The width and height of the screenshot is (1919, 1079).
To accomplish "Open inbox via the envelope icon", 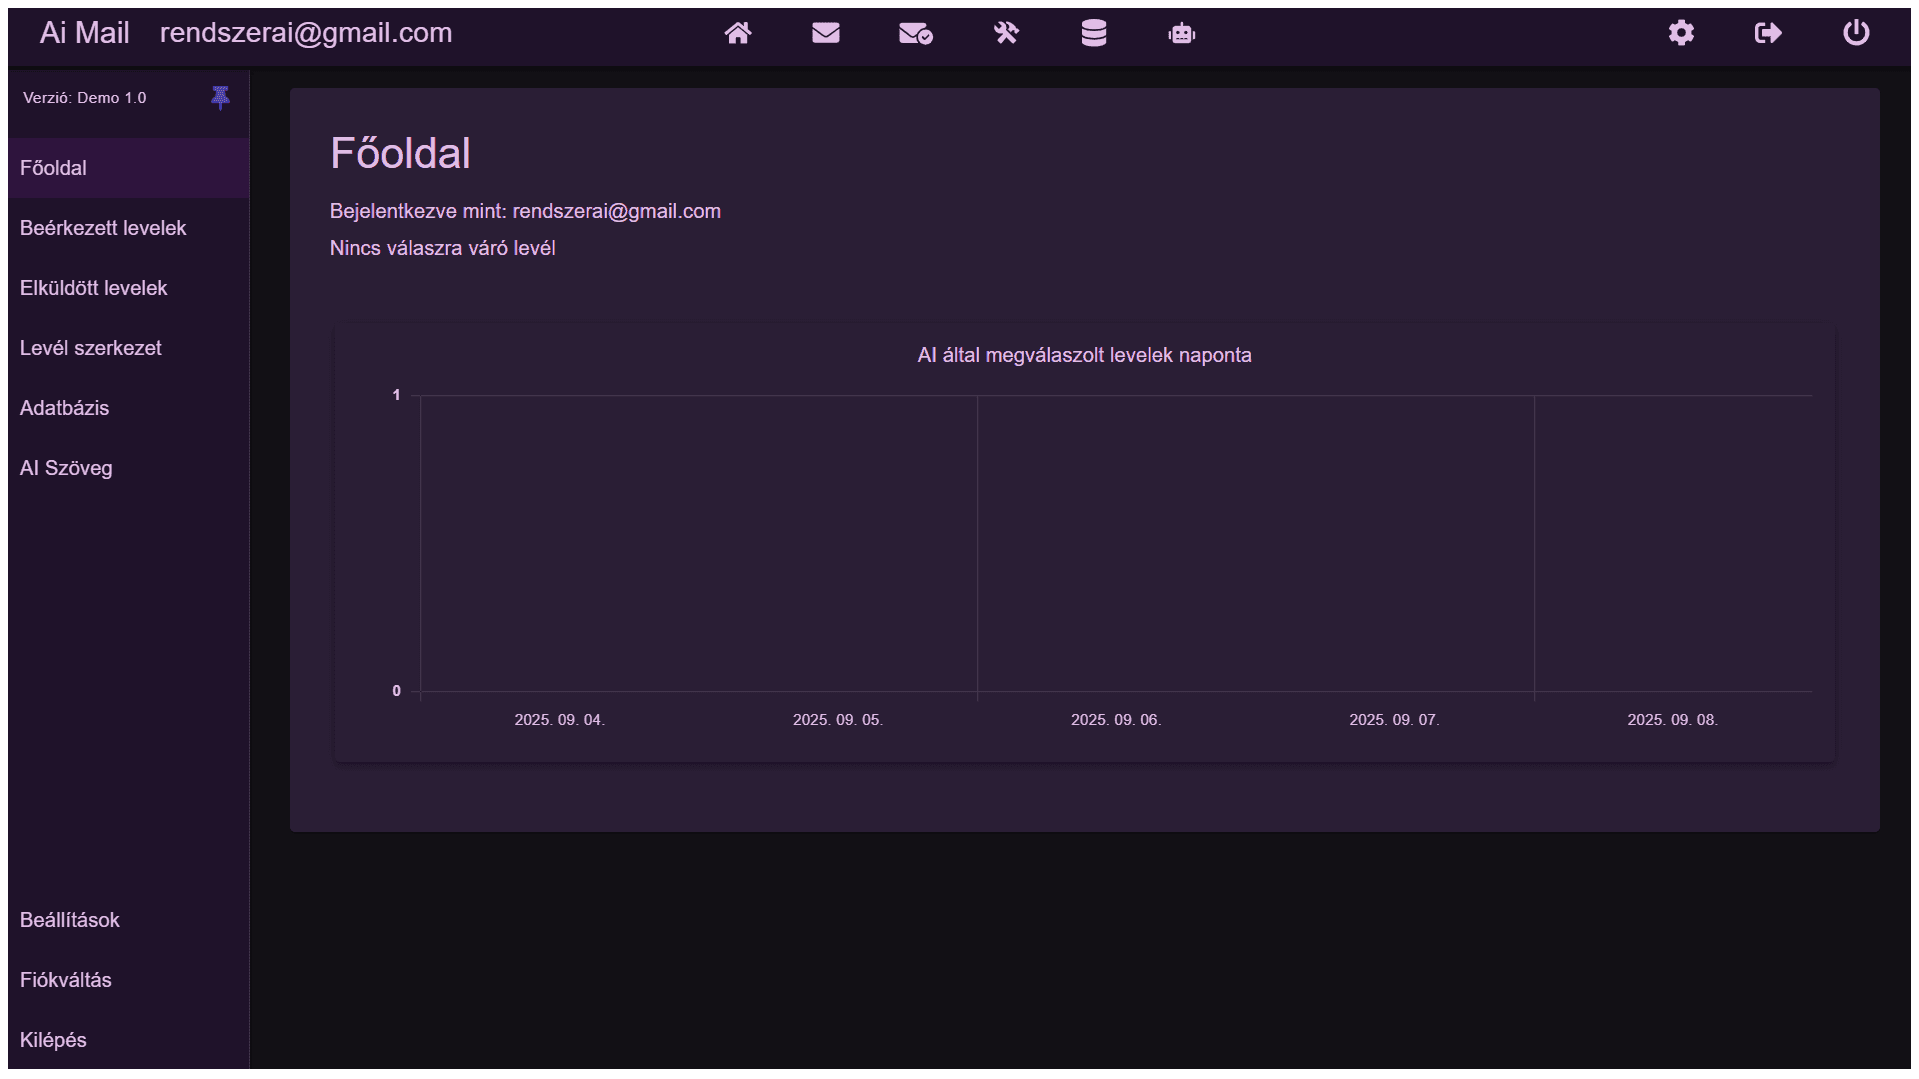I will coord(825,33).
